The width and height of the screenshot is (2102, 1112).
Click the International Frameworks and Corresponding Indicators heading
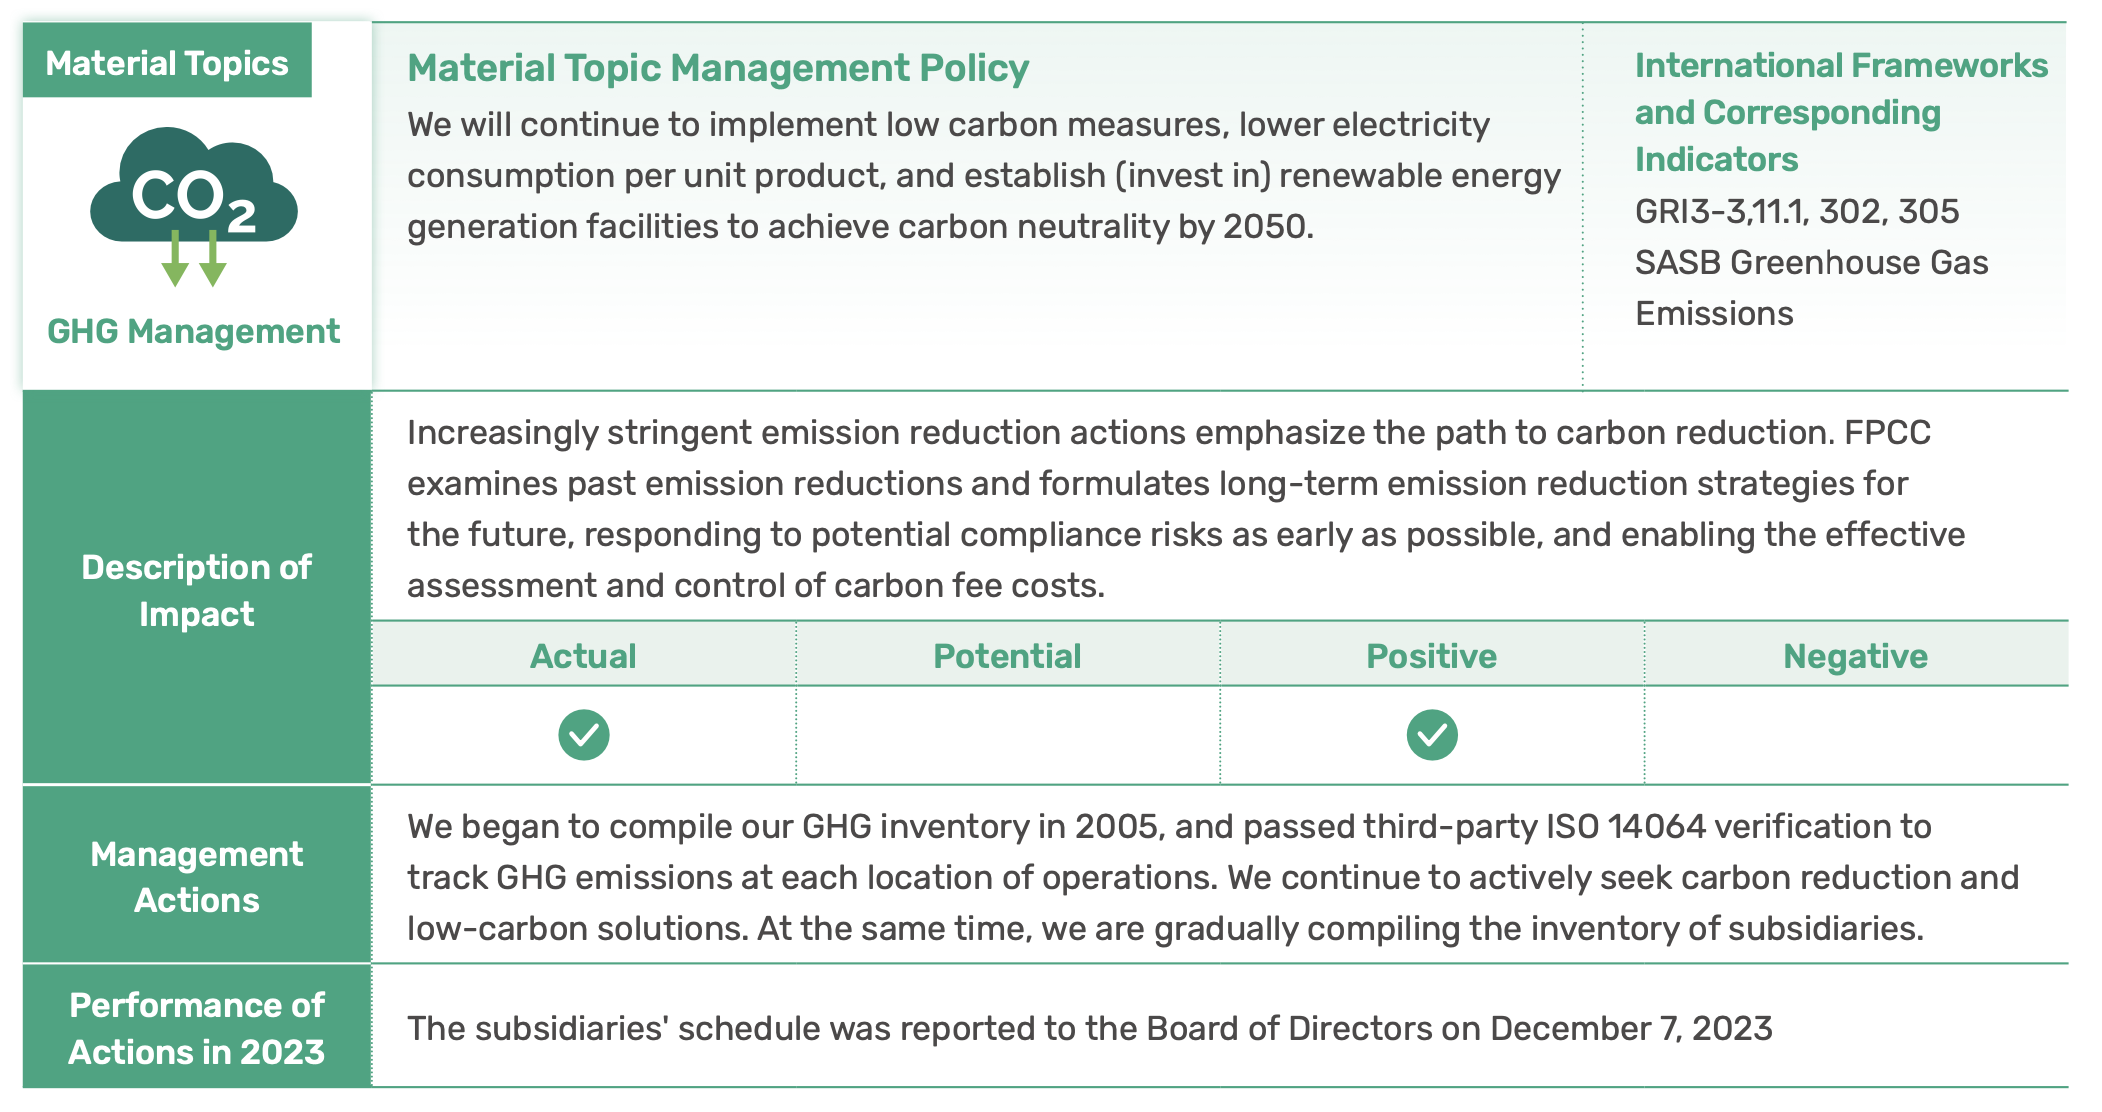point(1841,112)
